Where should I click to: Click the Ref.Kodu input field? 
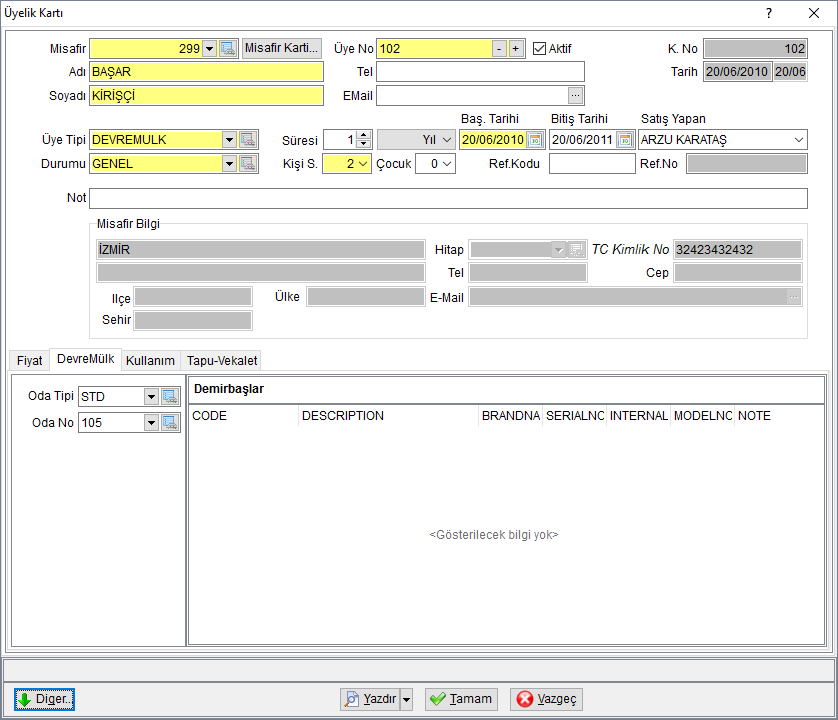(x=592, y=164)
